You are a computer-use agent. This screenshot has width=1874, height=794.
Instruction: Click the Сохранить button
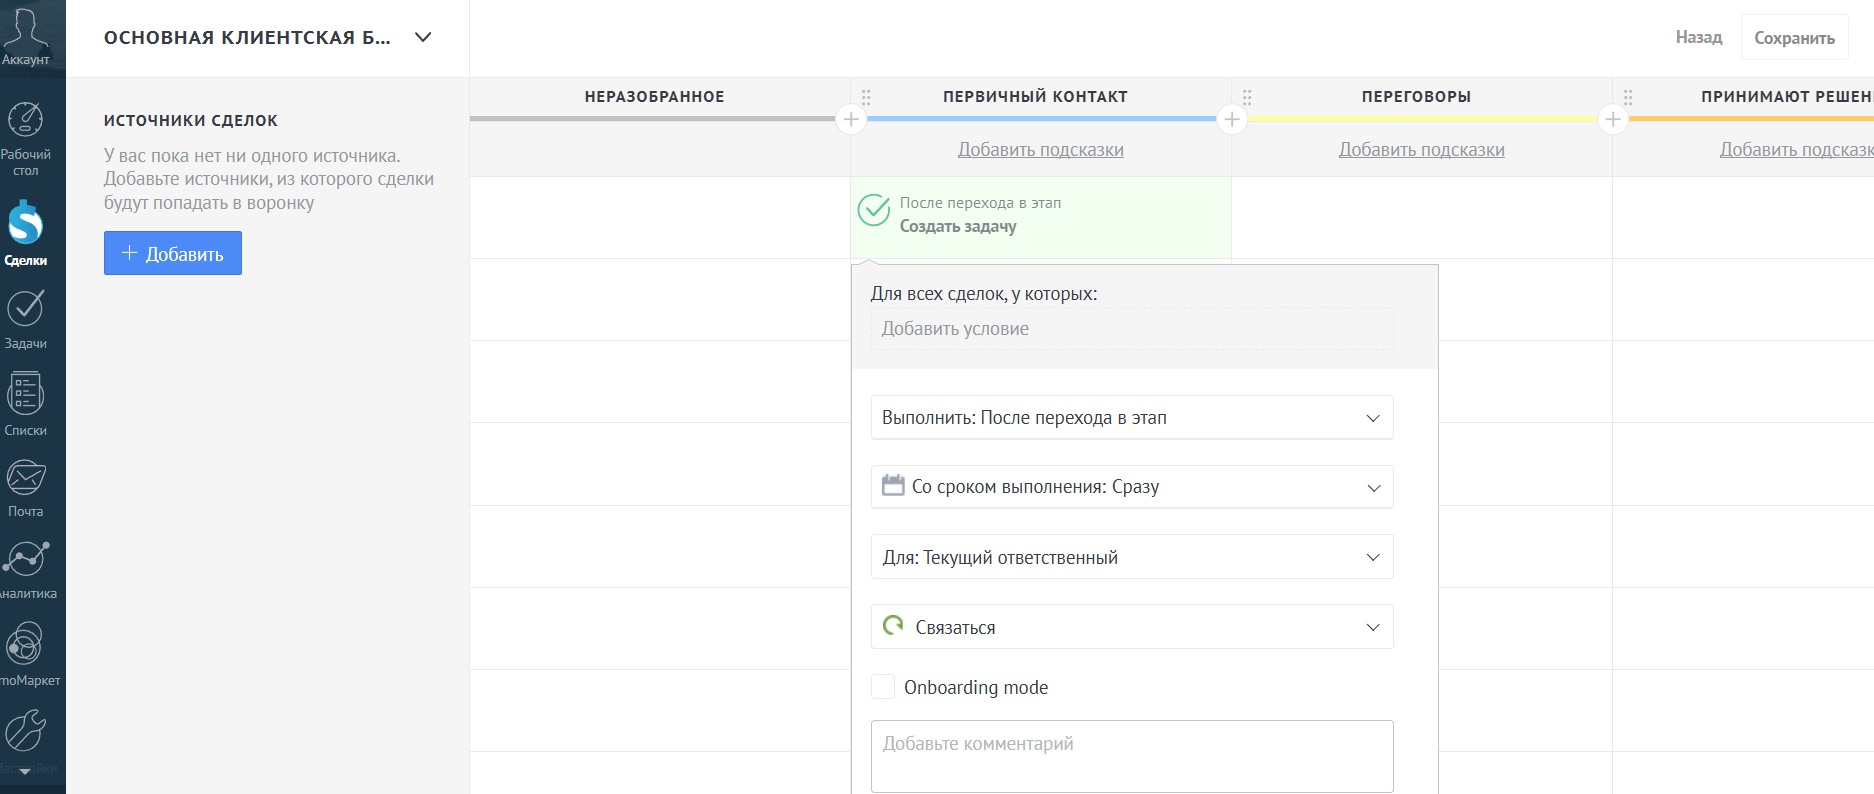(1794, 38)
